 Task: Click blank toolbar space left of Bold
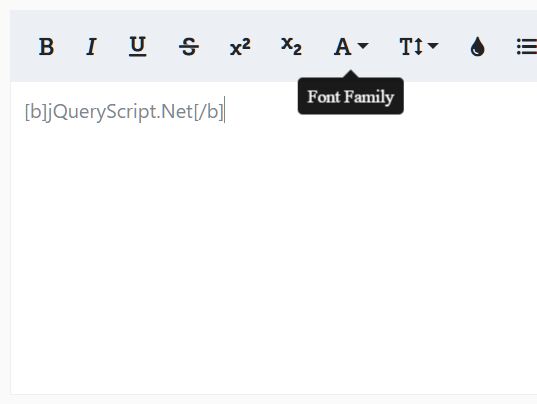tap(23, 46)
